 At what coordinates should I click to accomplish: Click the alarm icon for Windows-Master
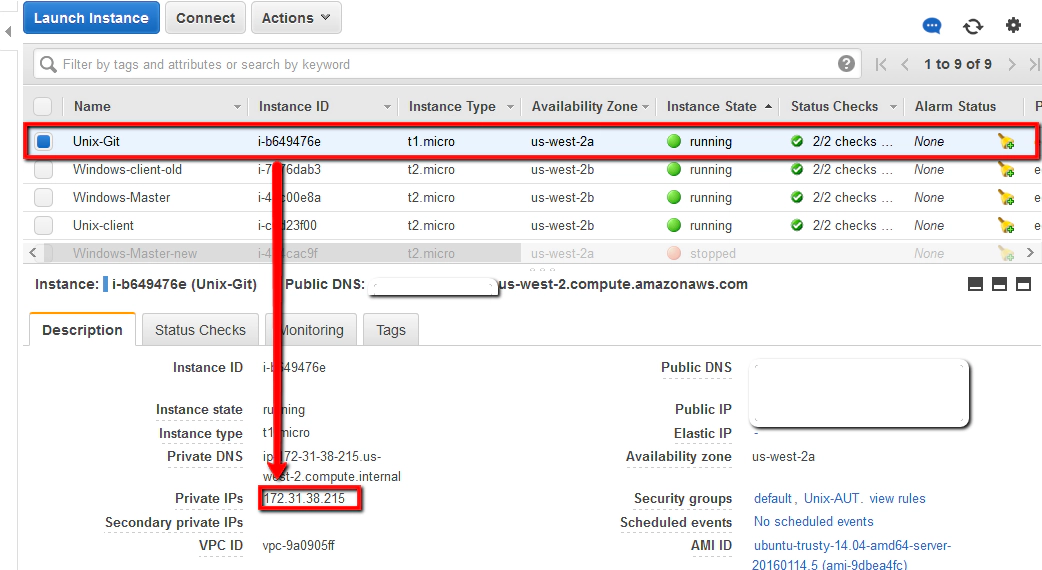(1006, 197)
